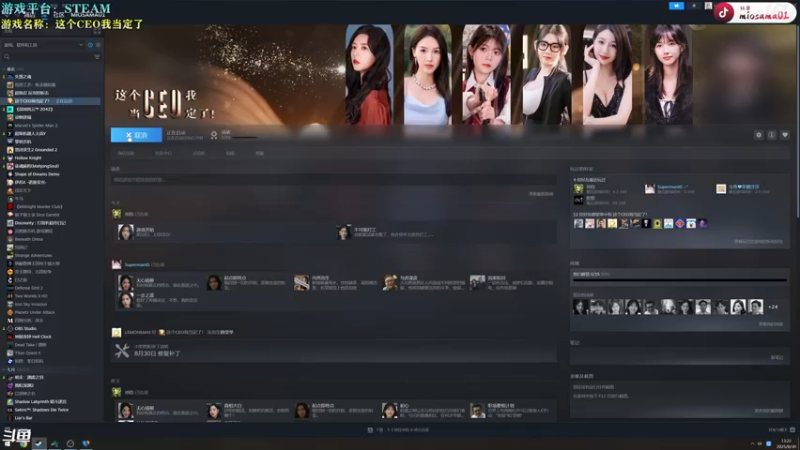Open downloads status in bottom bar
This screenshot has height=450, width=800.
398,430
